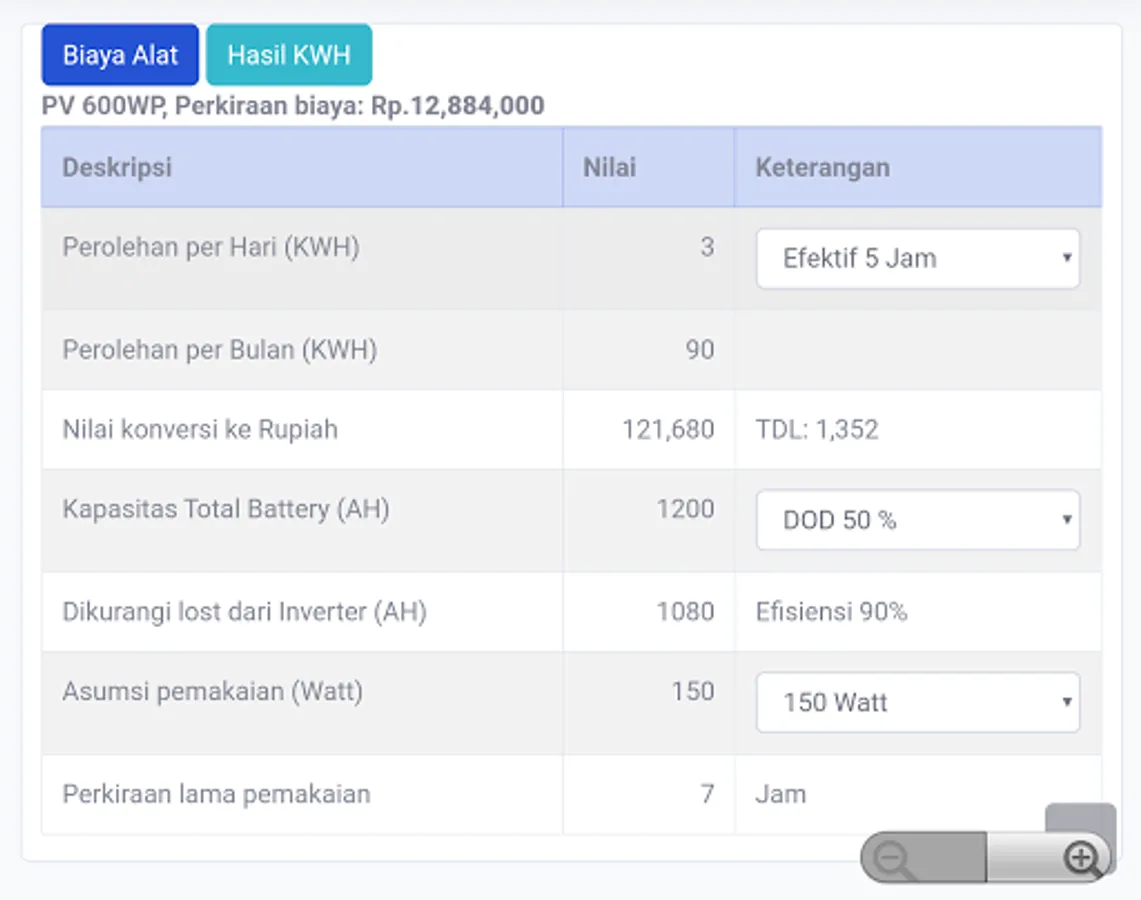Expand the DOD 50 % dropdown

[x=917, y=520]
